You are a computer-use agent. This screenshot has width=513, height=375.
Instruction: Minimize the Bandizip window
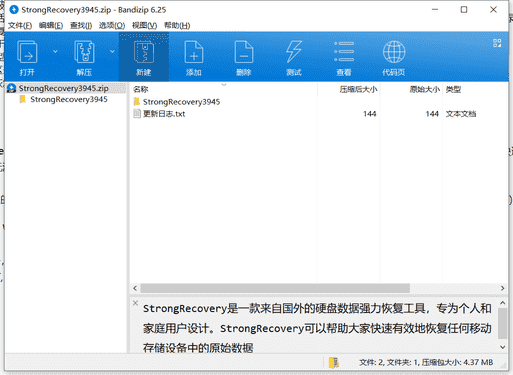(x=435, y=10)
